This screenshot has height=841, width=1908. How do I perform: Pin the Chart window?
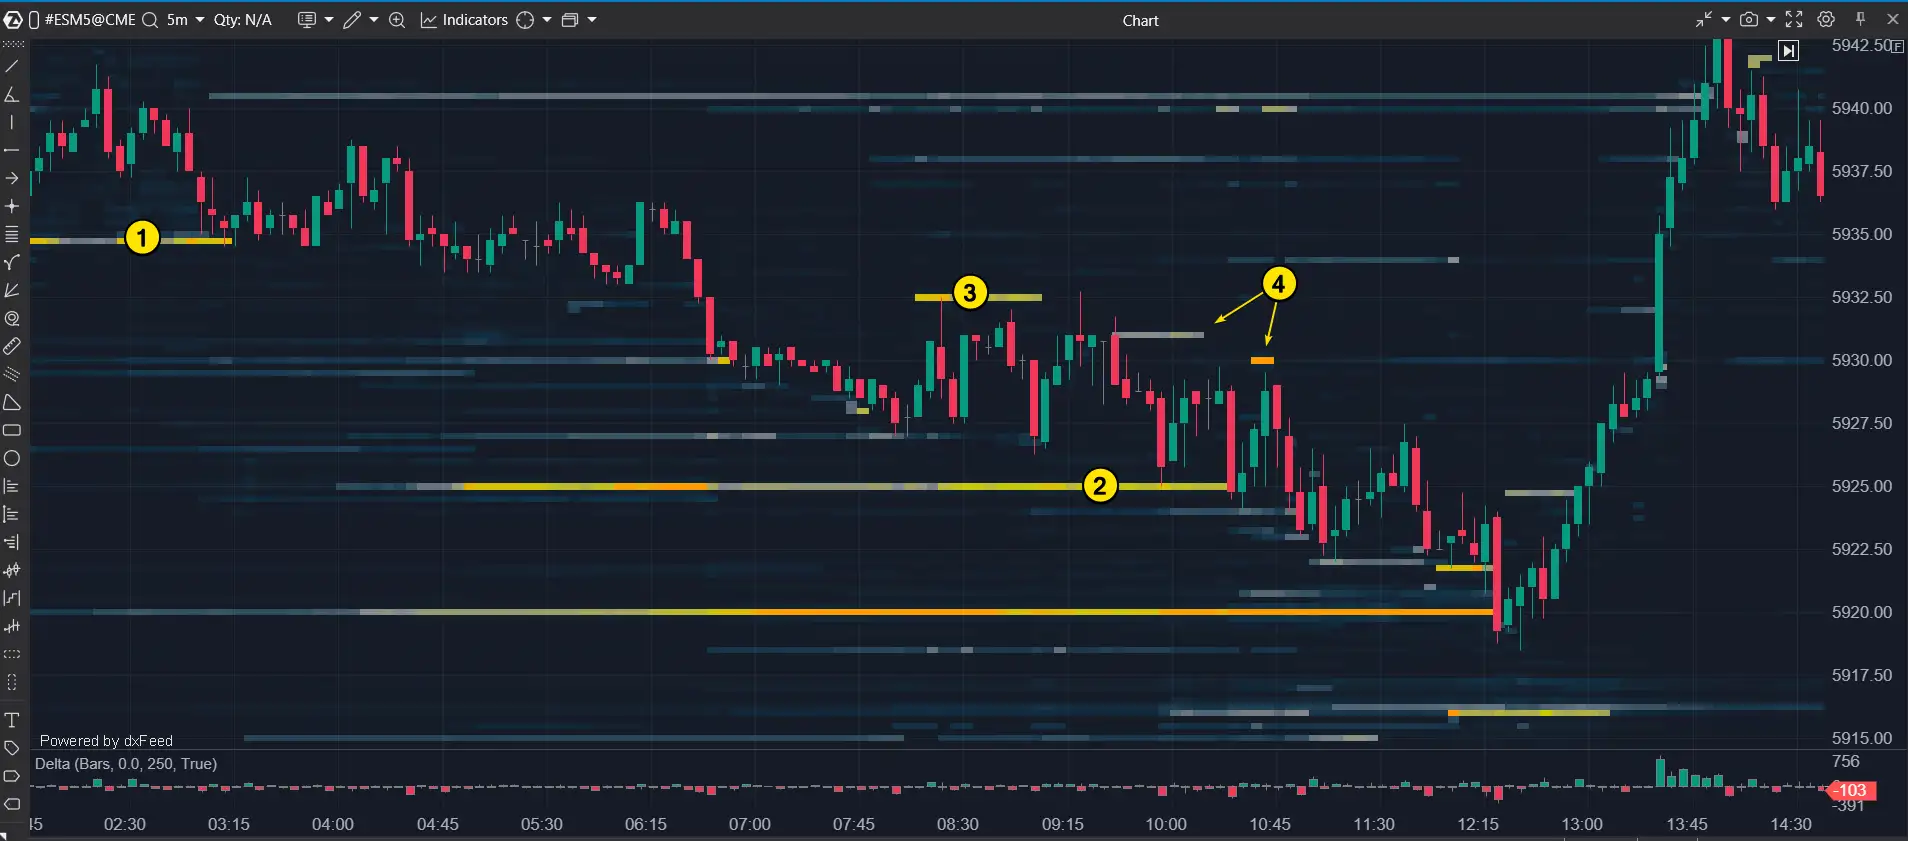pyautogui.click(x=1860, y=20)
